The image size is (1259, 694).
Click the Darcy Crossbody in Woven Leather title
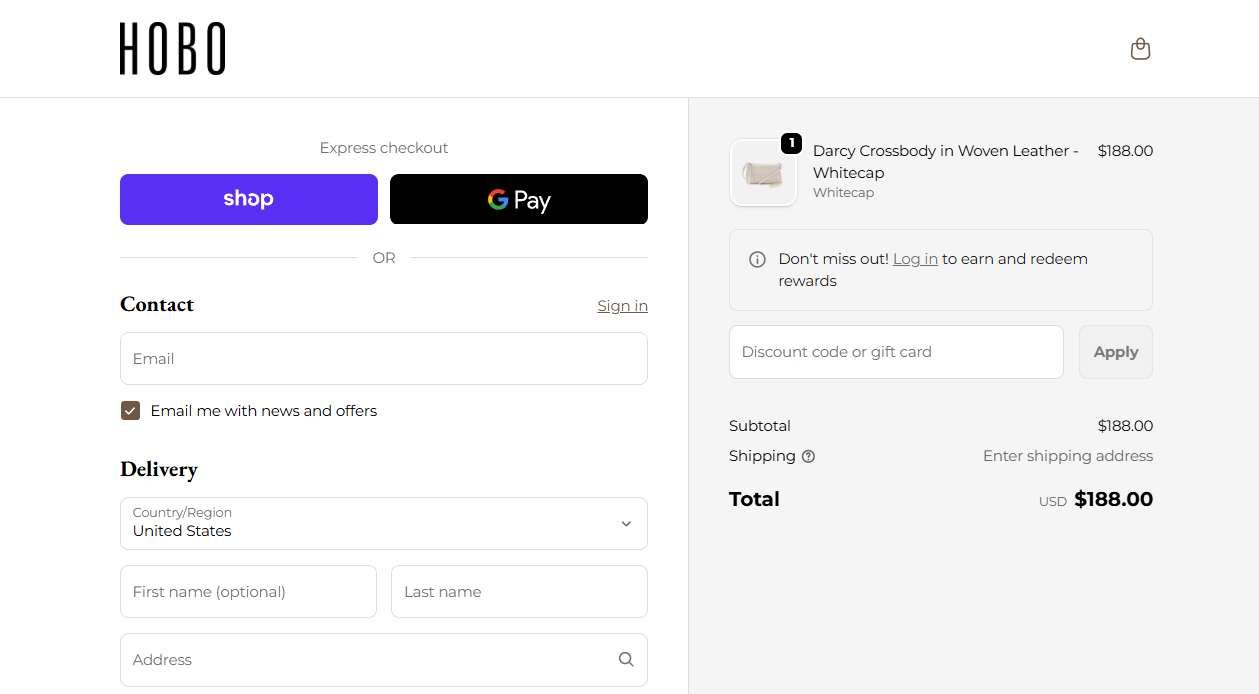[945, 162]
